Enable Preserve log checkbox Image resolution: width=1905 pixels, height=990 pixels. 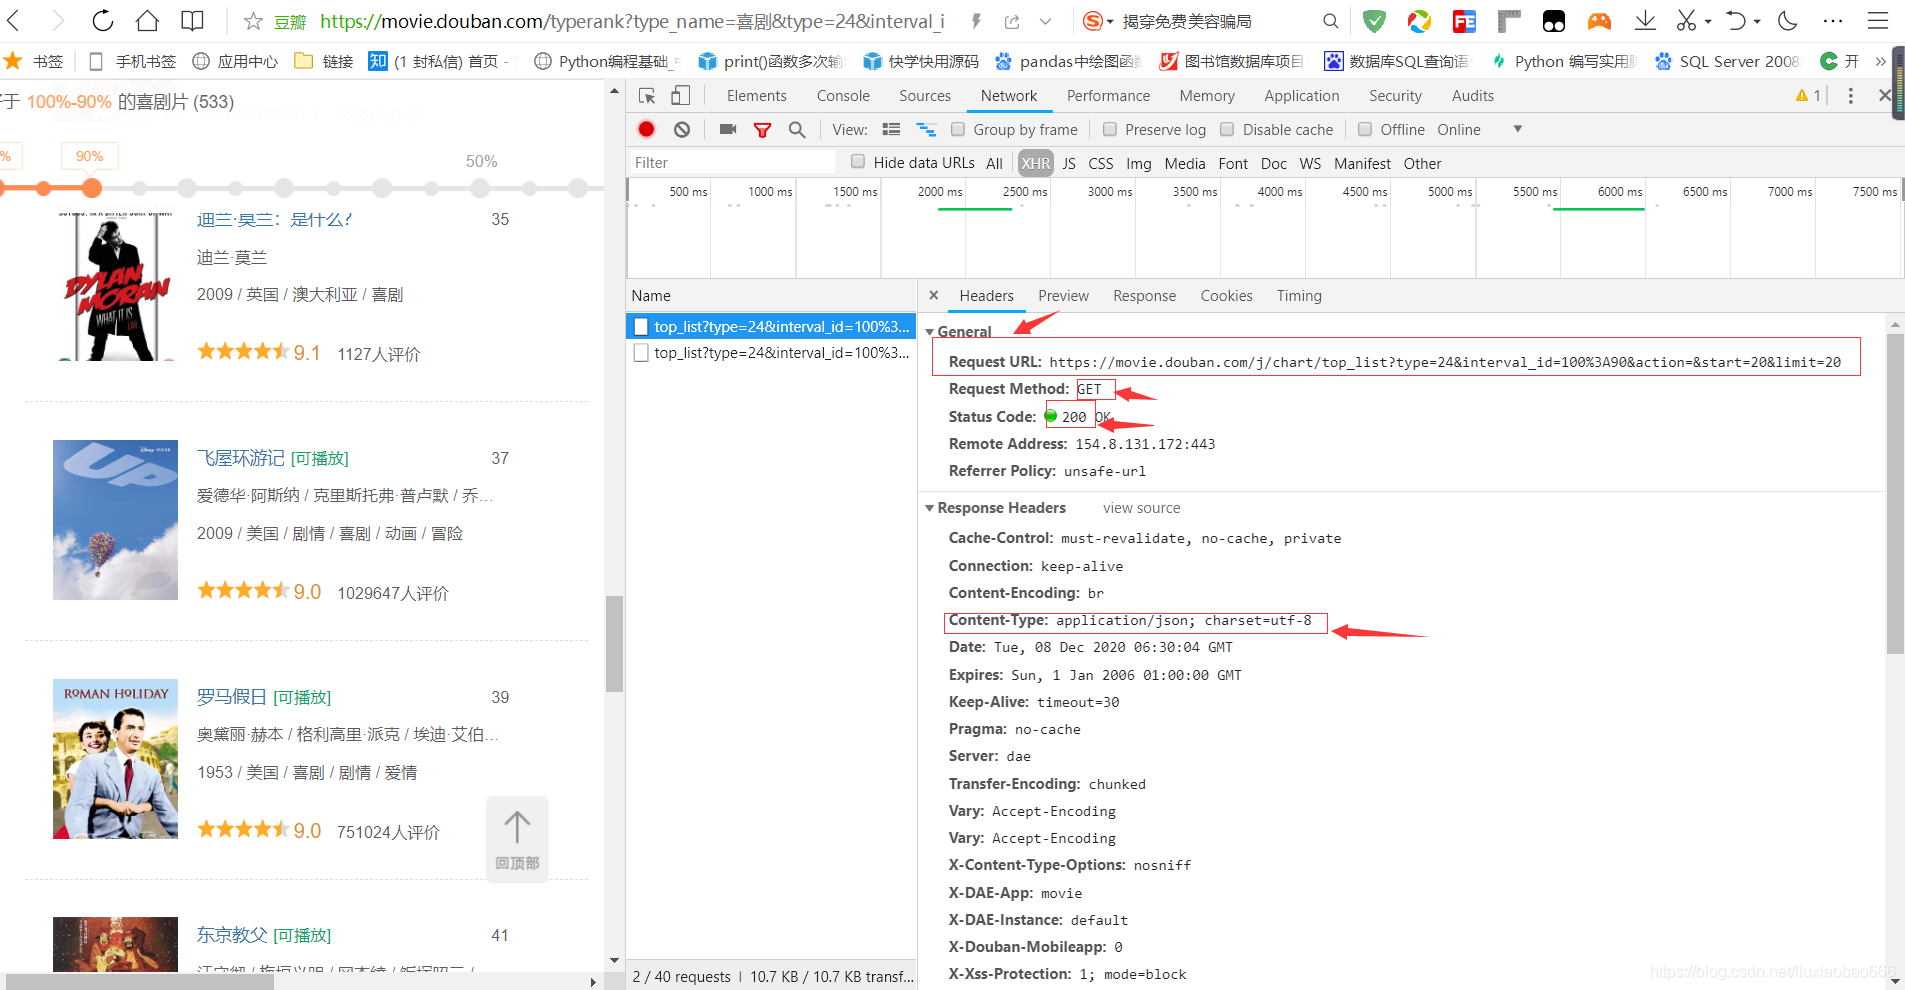coord(1109,129)
